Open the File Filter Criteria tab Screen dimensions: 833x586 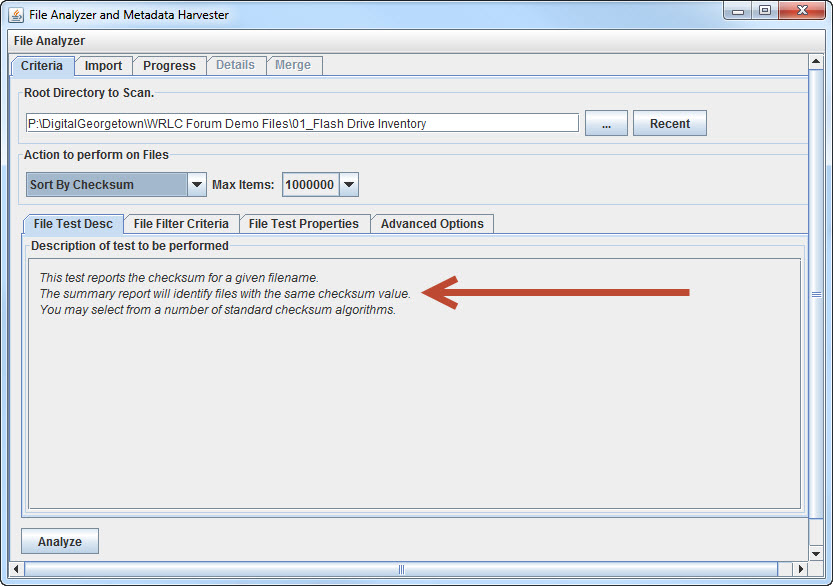(181, 224)
